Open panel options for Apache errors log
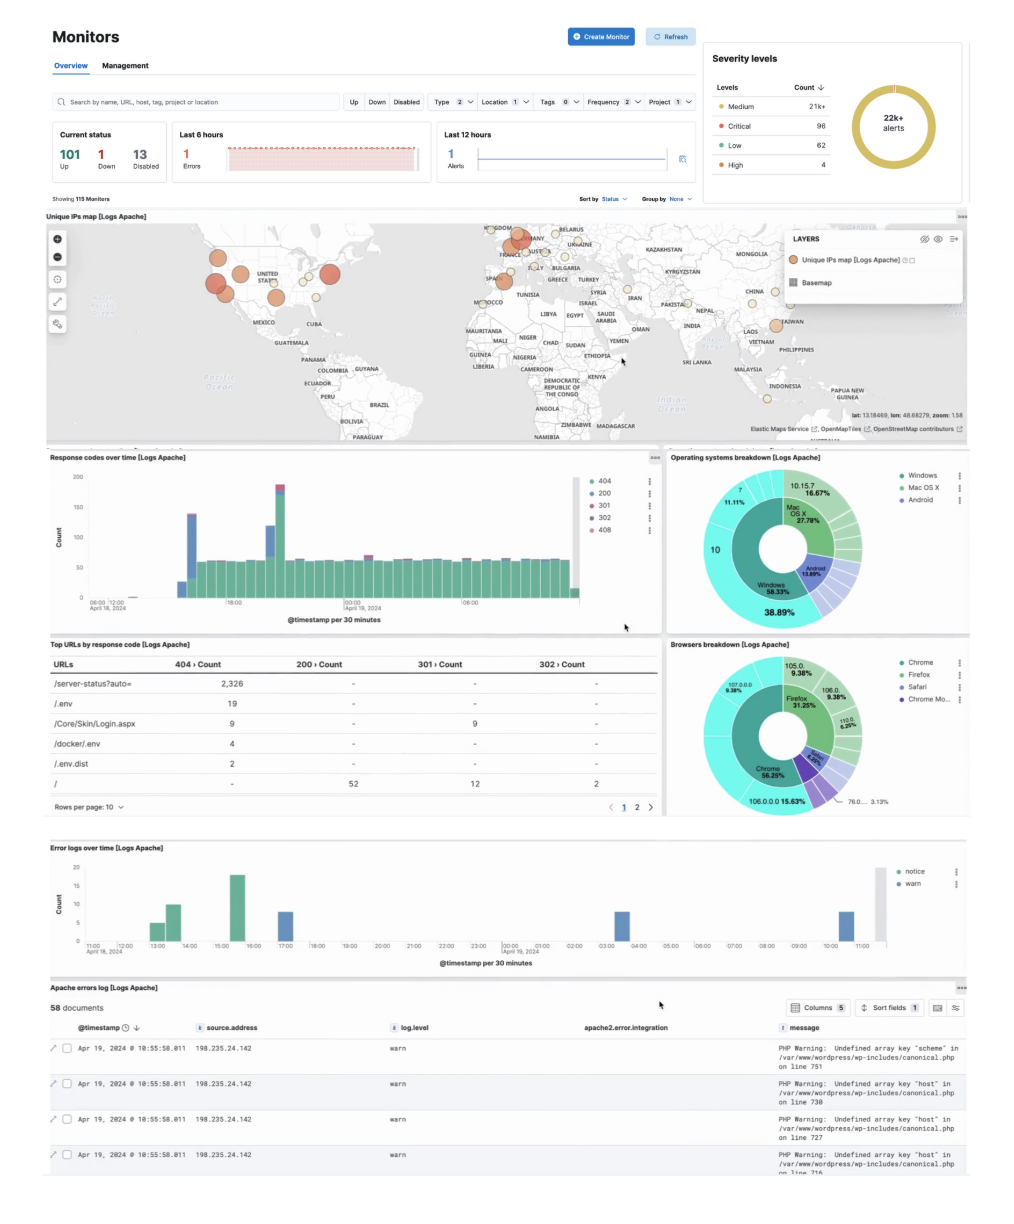The height and width of the screenshot is (1224, 1014). point(962,988)
